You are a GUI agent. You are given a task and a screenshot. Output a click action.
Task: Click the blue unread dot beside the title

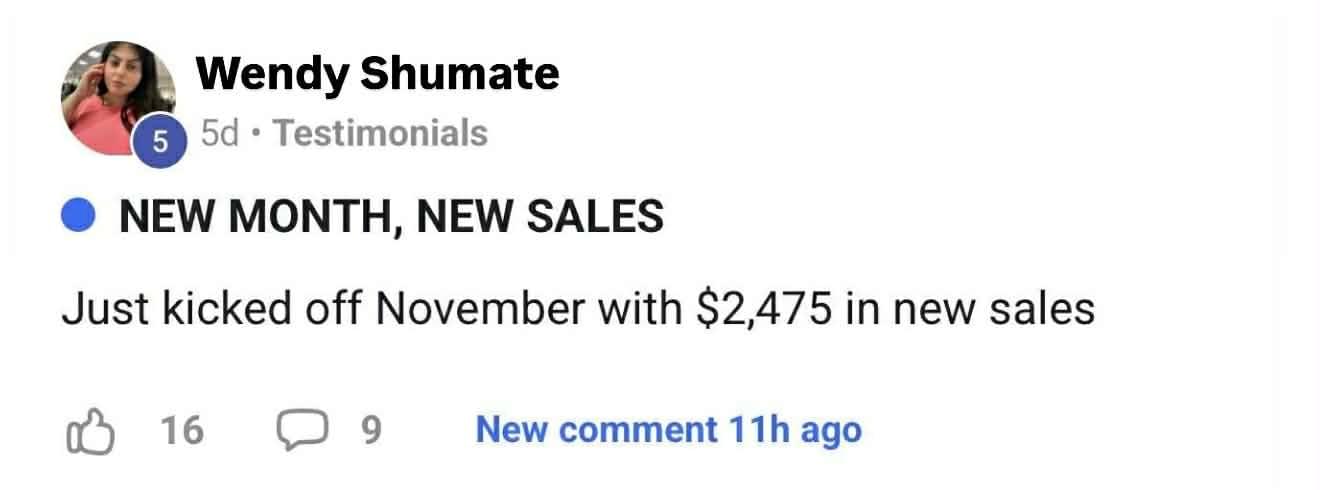pyautogui.click(x=79, y=217)
